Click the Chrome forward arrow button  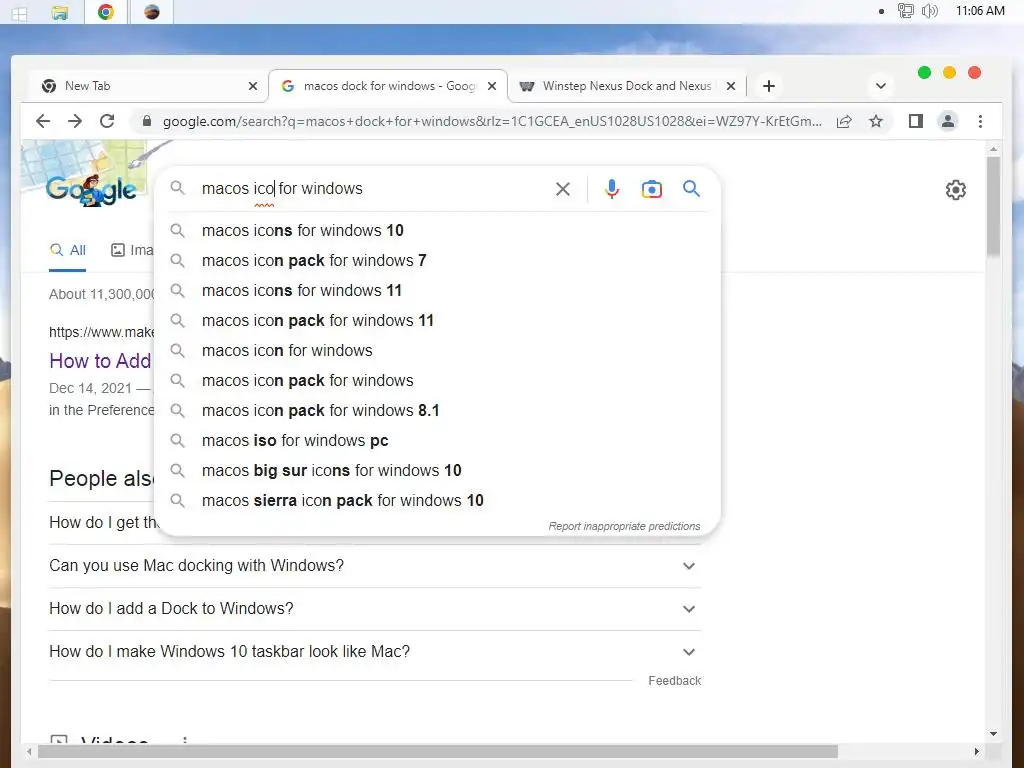coord(75,121)
